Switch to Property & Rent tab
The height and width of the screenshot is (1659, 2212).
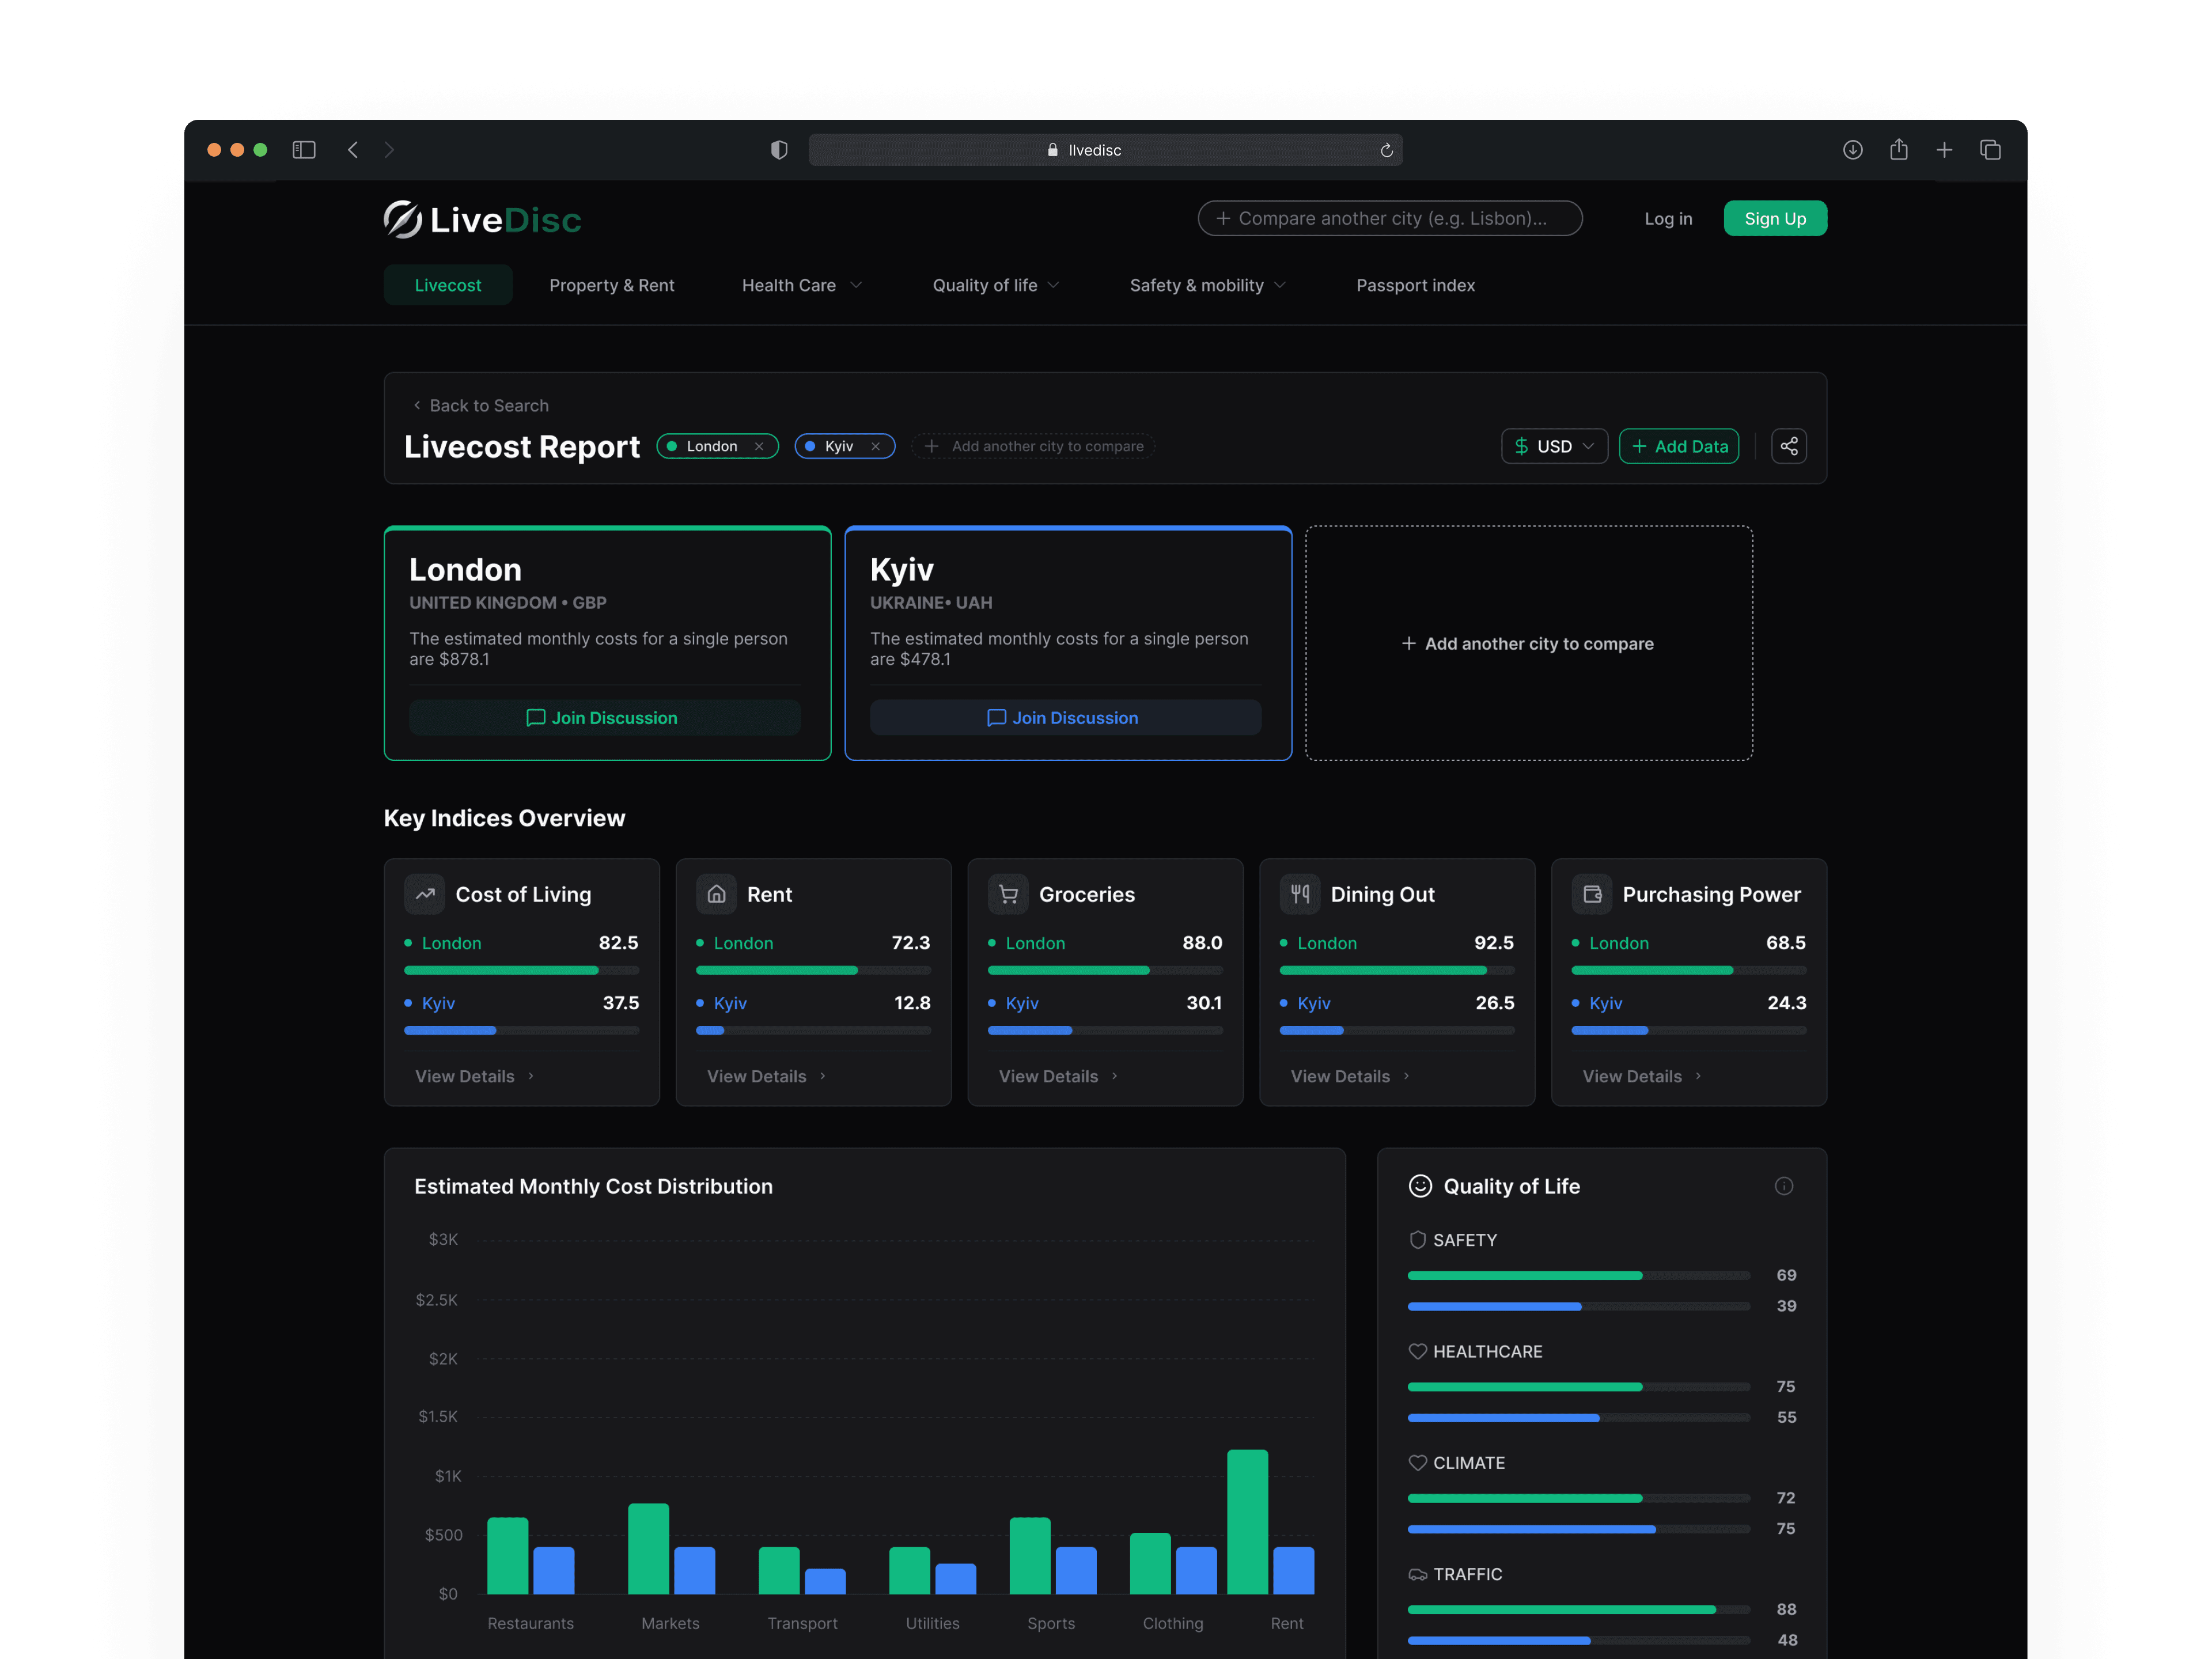click(611, 285)
